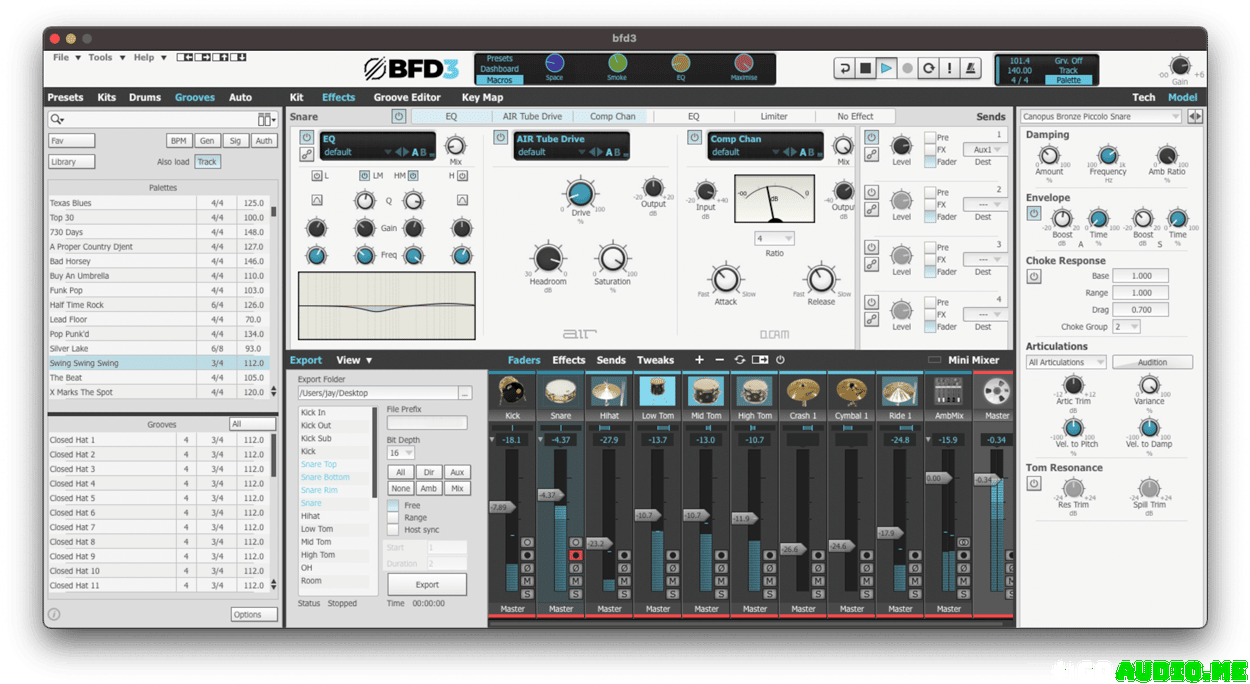The width and height of the screenshot is (1250, 684).
Task: Toggle the loop return transport icon
Action: coord(844,68)
